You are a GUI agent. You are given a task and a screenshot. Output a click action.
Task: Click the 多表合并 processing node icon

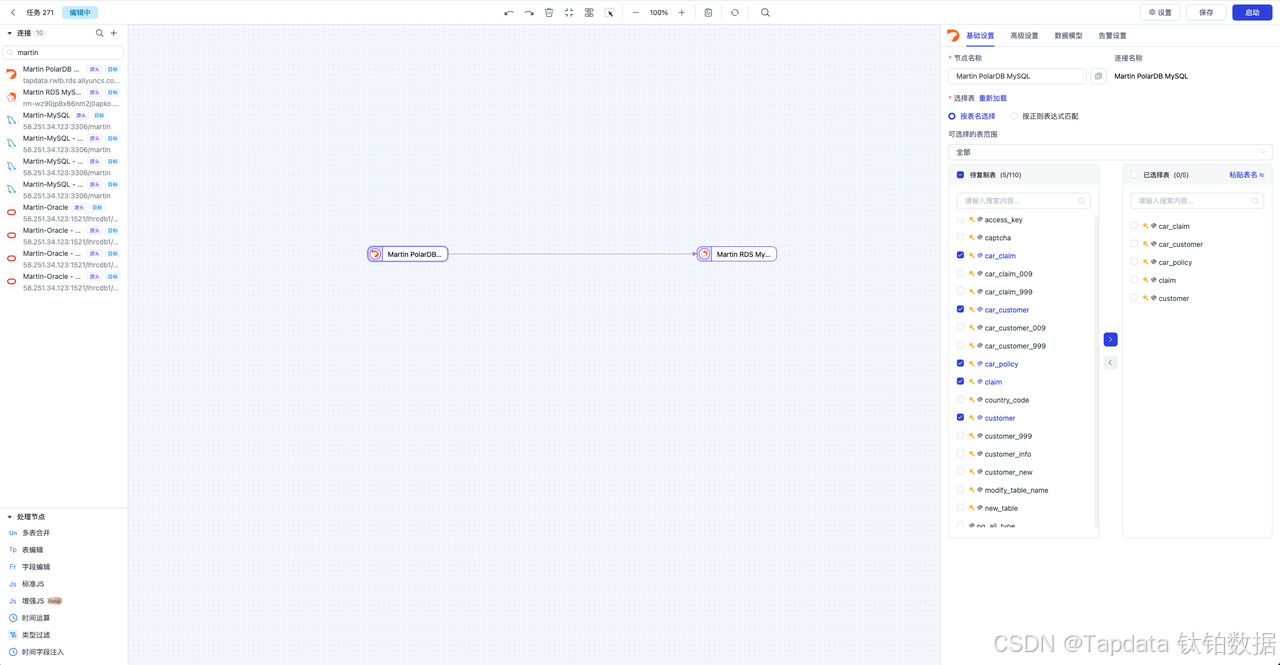(13, 533)
